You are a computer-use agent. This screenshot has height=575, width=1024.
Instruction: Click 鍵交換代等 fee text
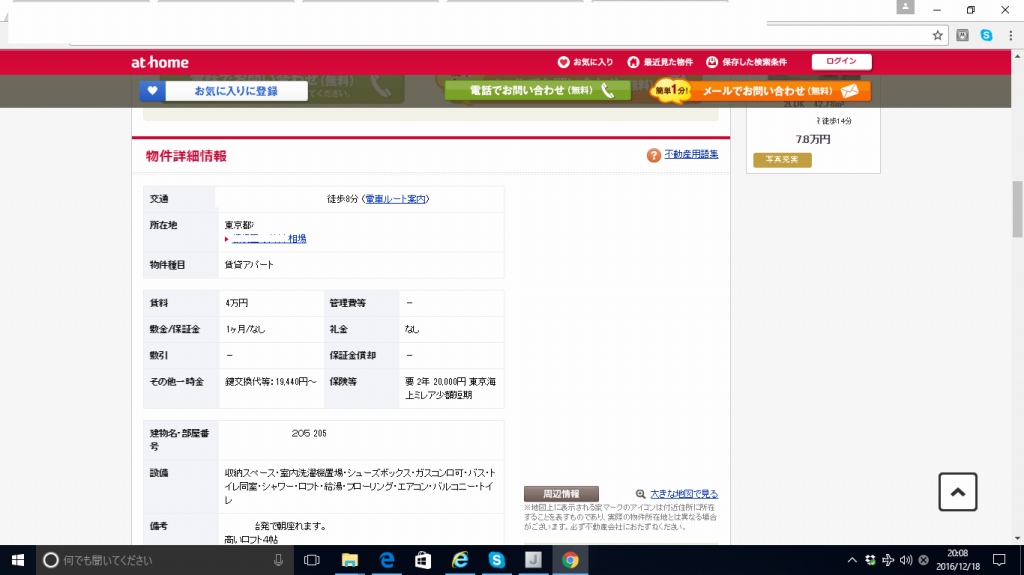click(270, 382)
